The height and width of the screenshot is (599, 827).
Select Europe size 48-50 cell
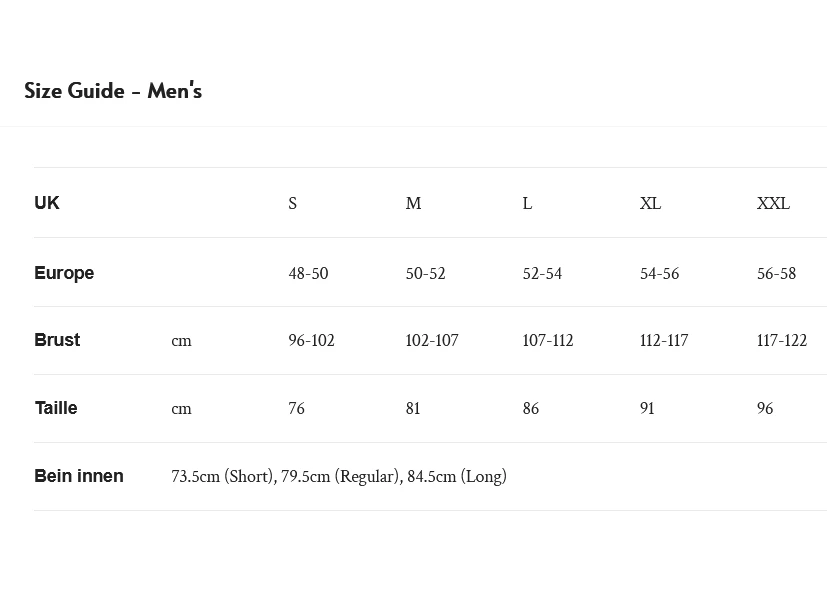(x=308, y=273)
